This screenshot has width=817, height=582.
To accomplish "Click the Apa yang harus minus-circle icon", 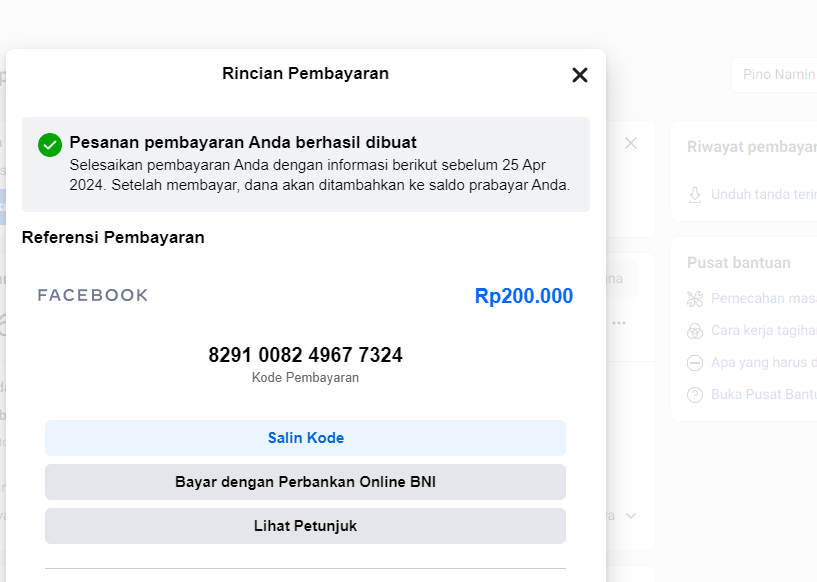I will (x=695, y=363).
